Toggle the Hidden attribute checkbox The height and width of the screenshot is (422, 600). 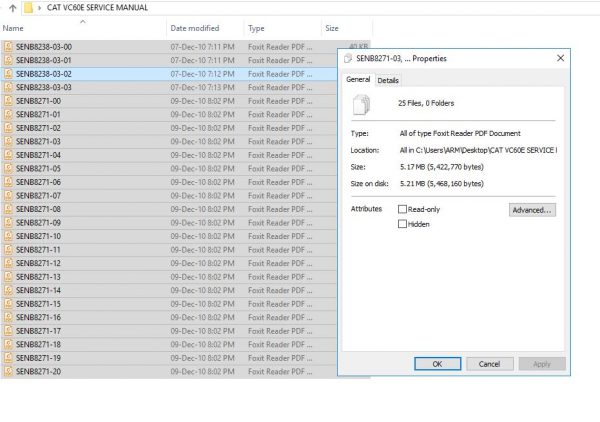tap(402, 224)
